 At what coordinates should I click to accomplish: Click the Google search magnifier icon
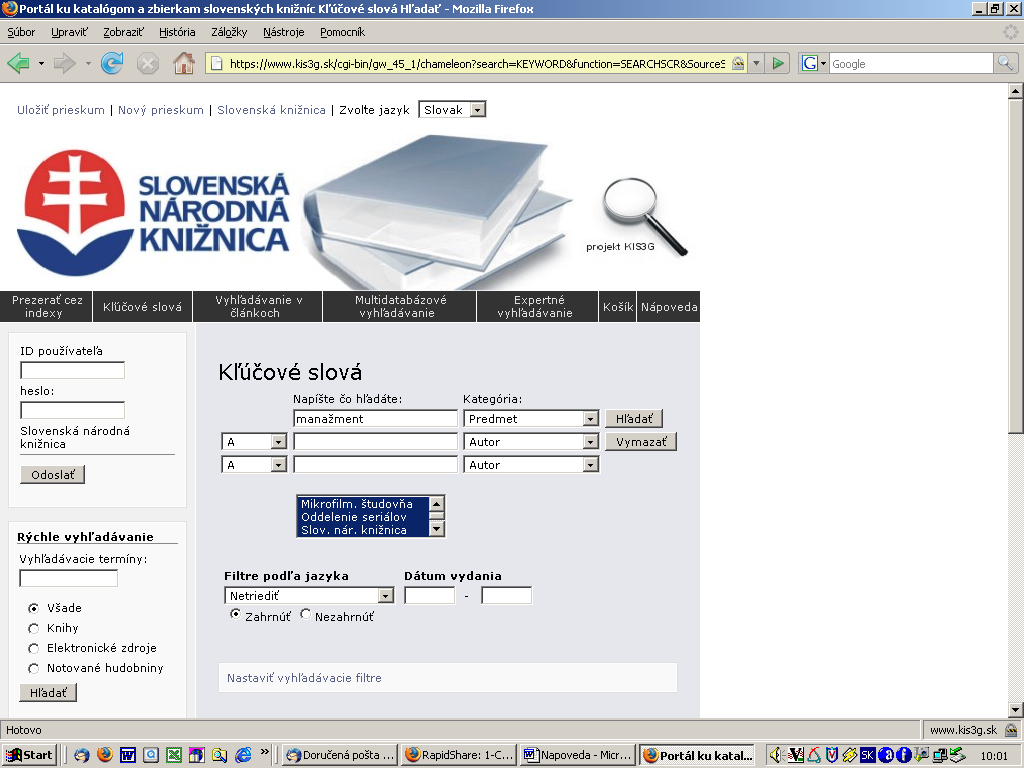pos(1005,63)
